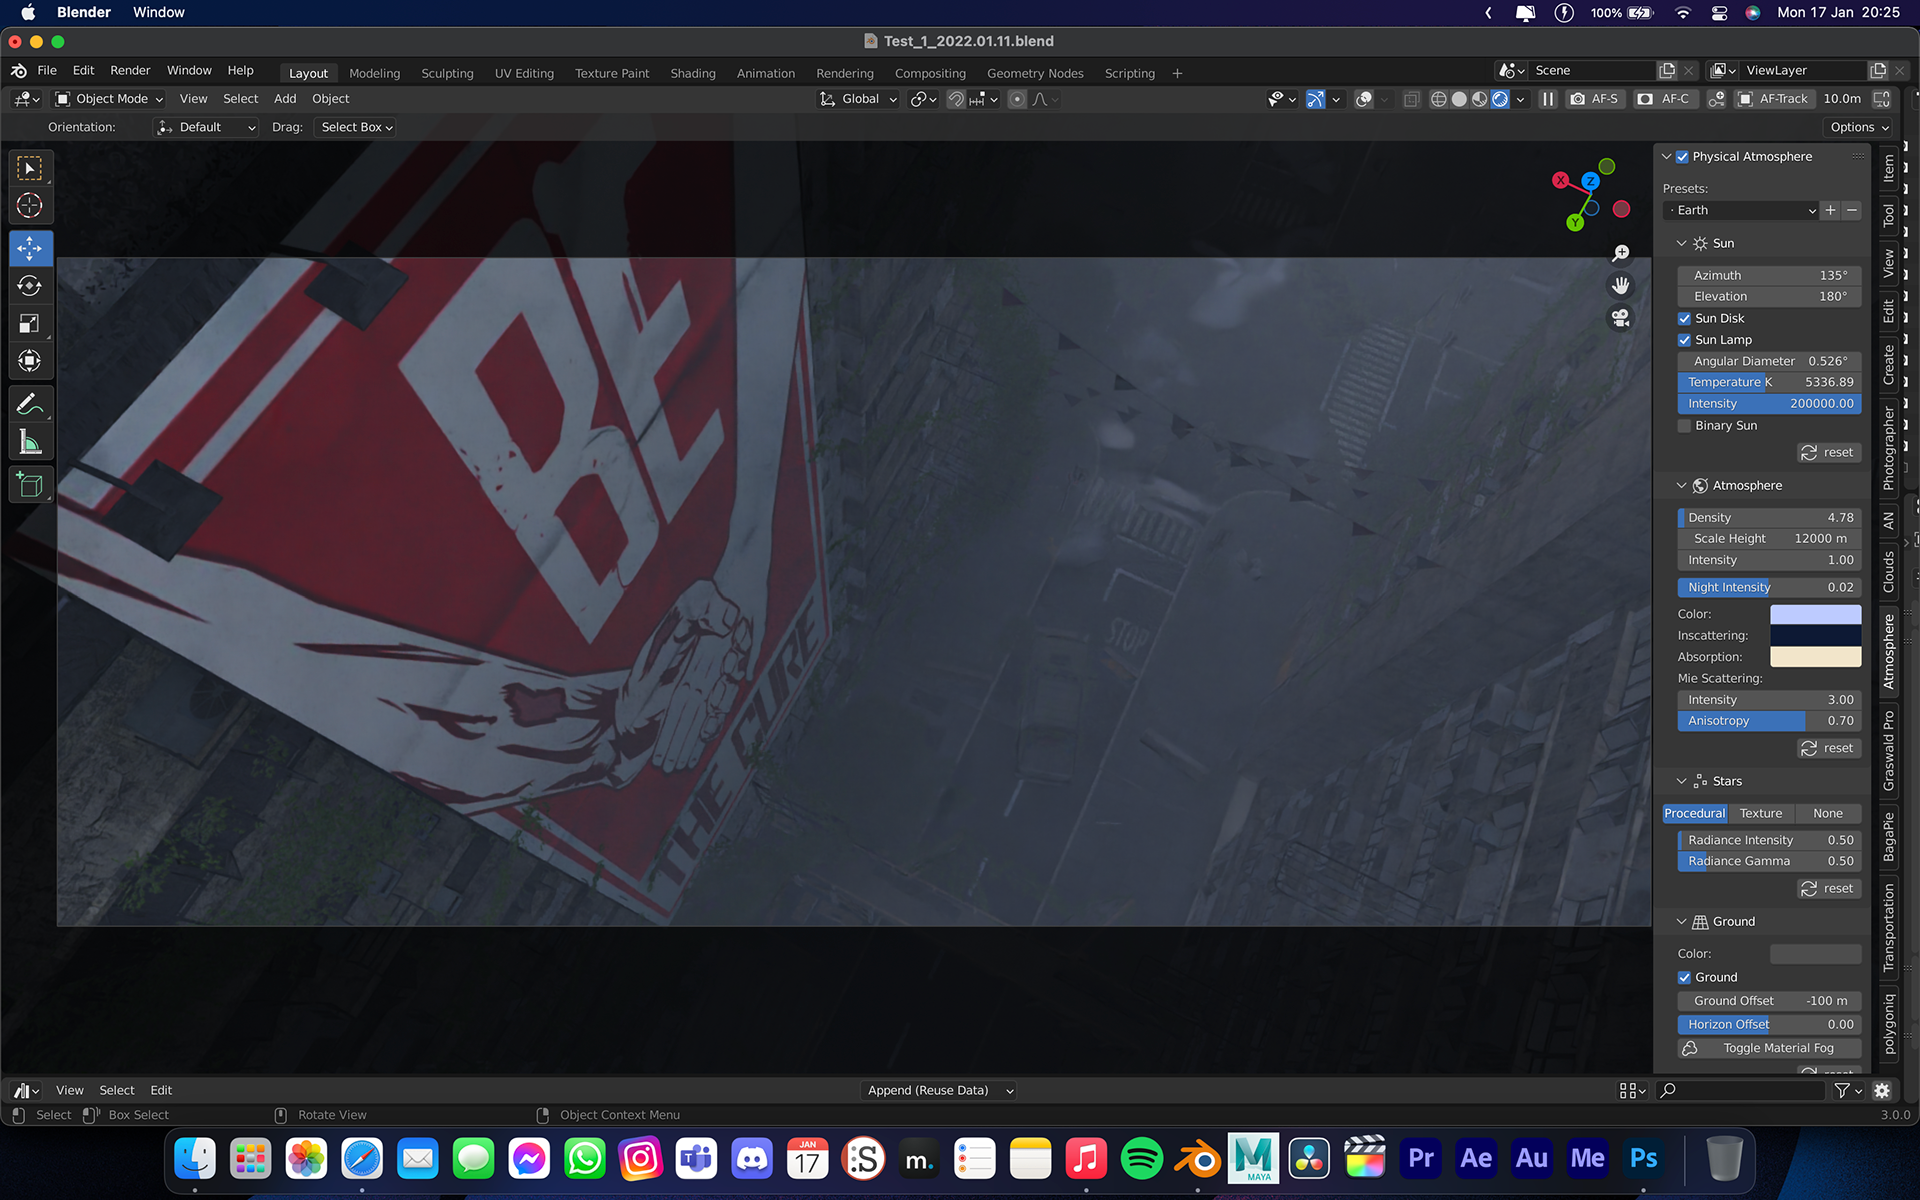This screenshot has width=1920, height=1200.
Task: Click Toggle Material Fog button
Action: pyautogui.click(x=1769, y=1048)
